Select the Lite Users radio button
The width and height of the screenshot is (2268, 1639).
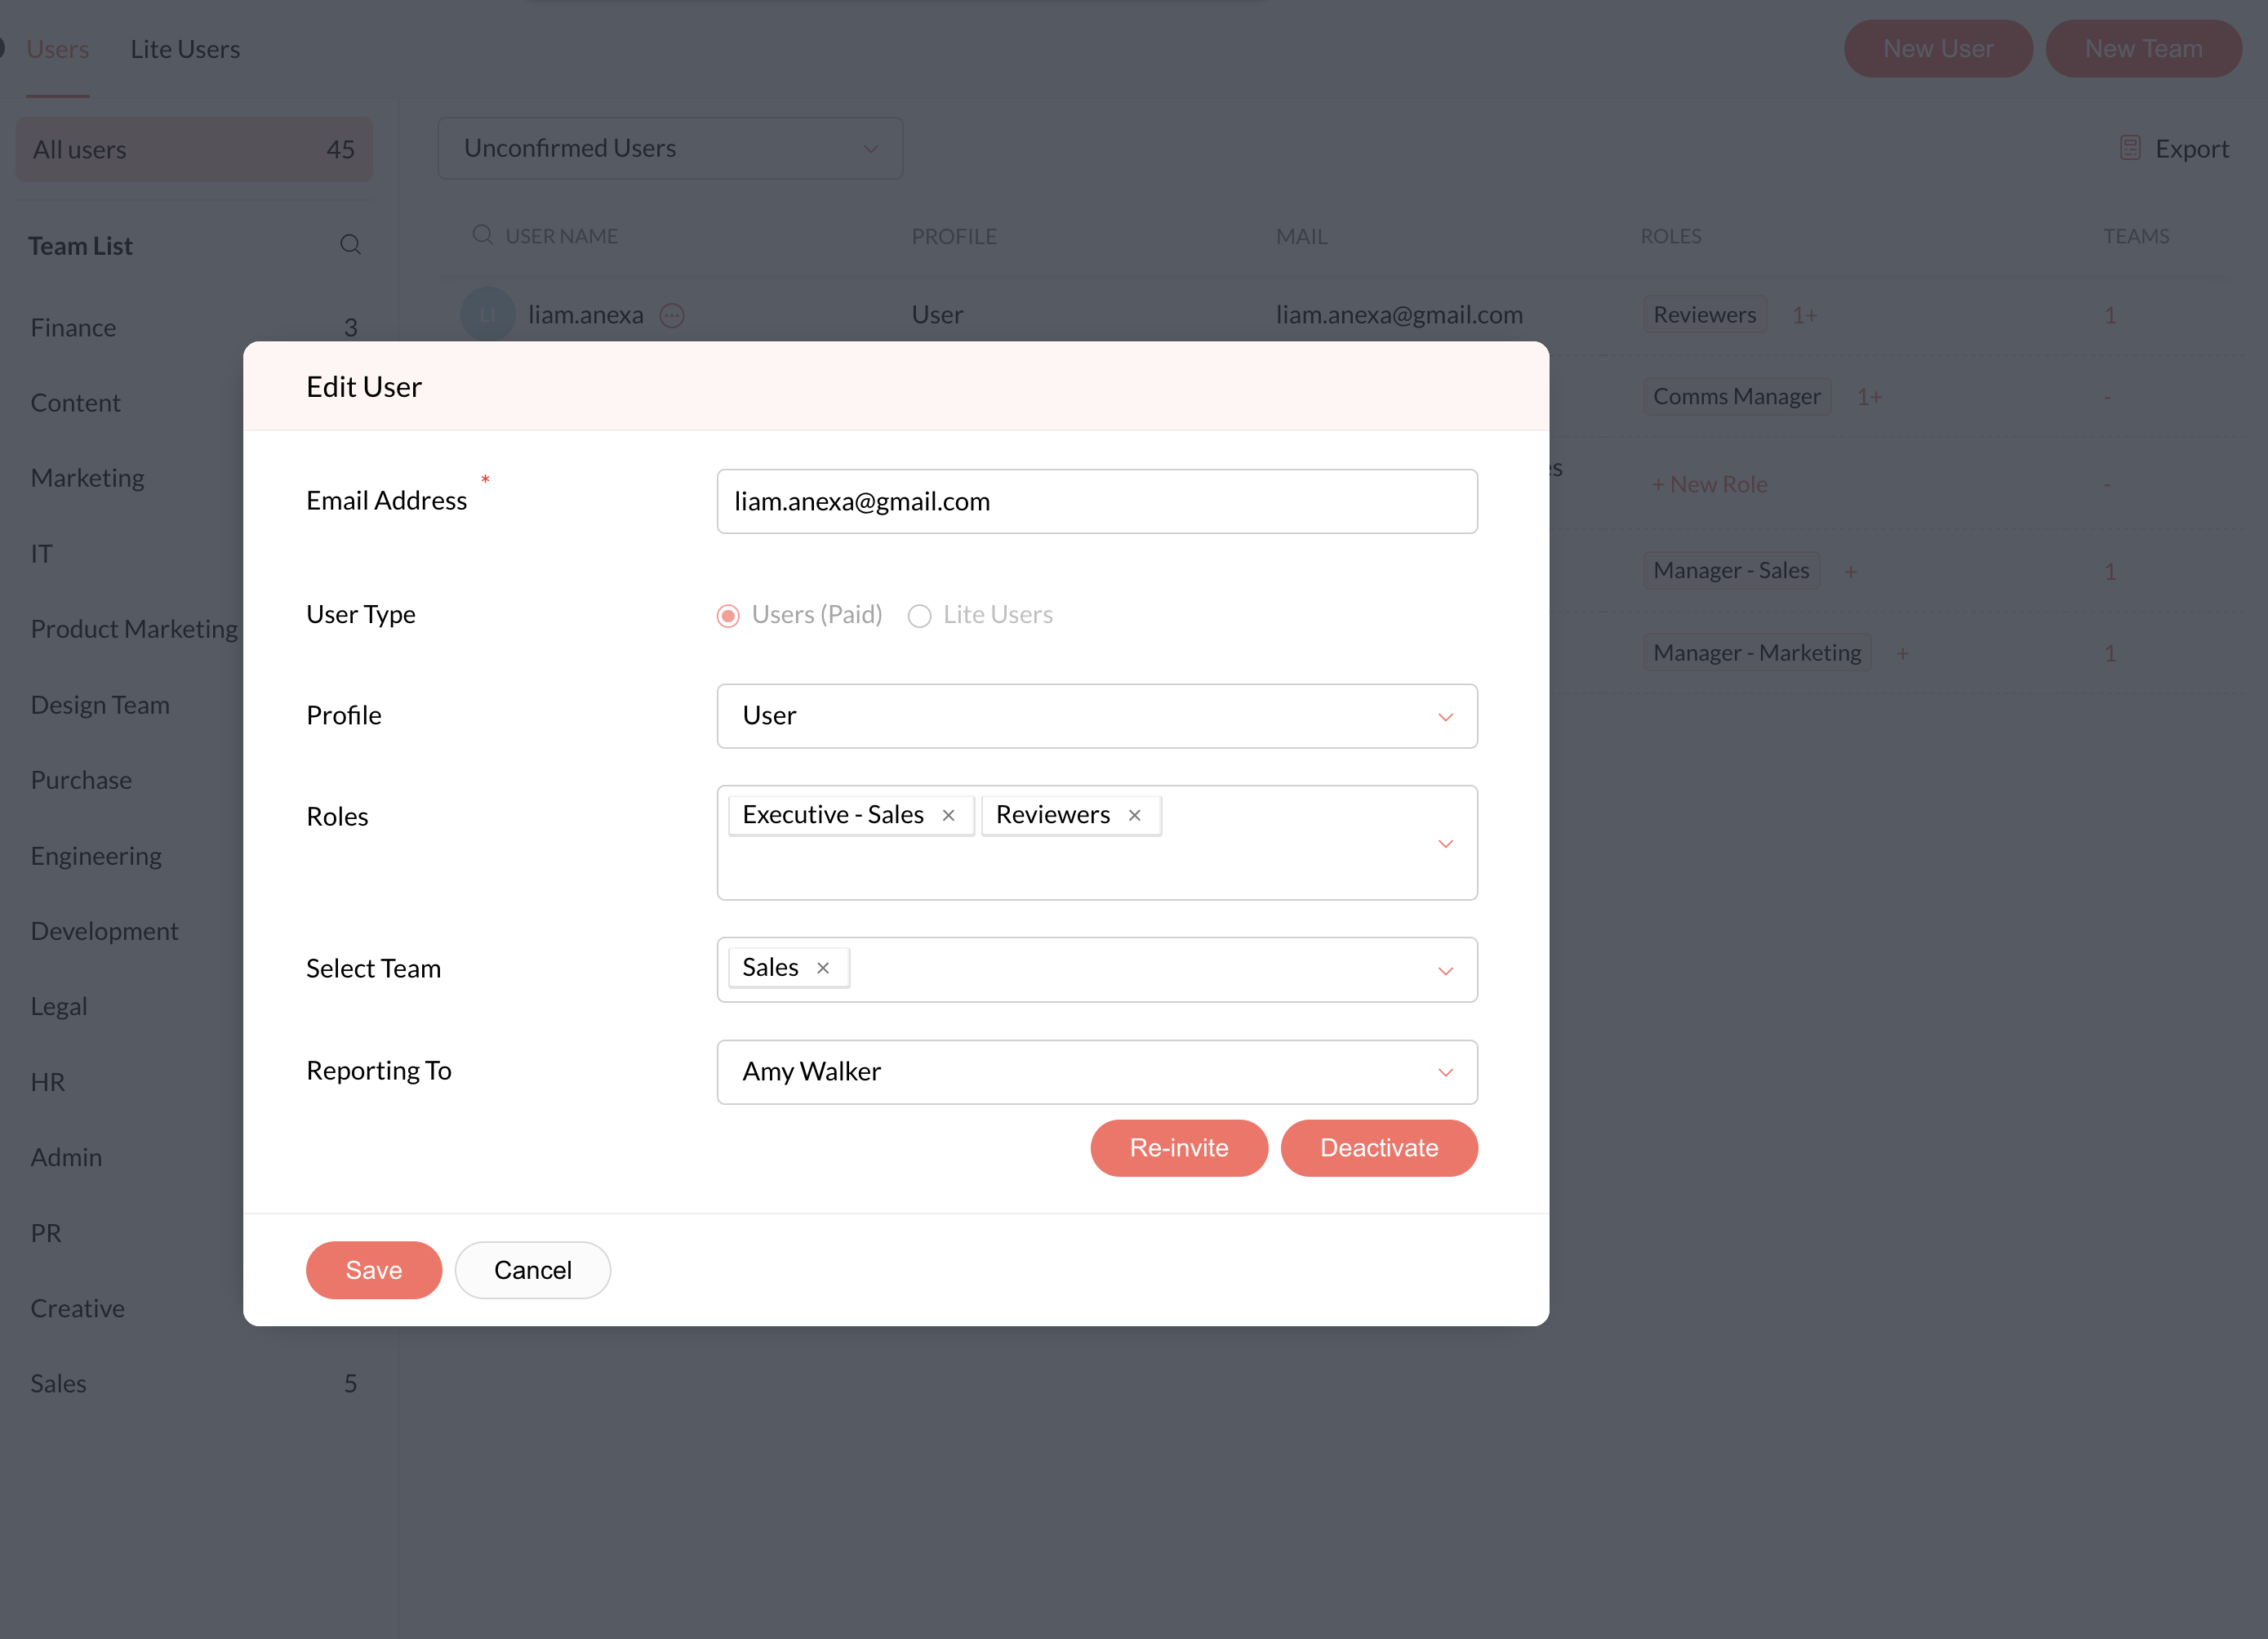pyautogui.click(x=919, y=616)
